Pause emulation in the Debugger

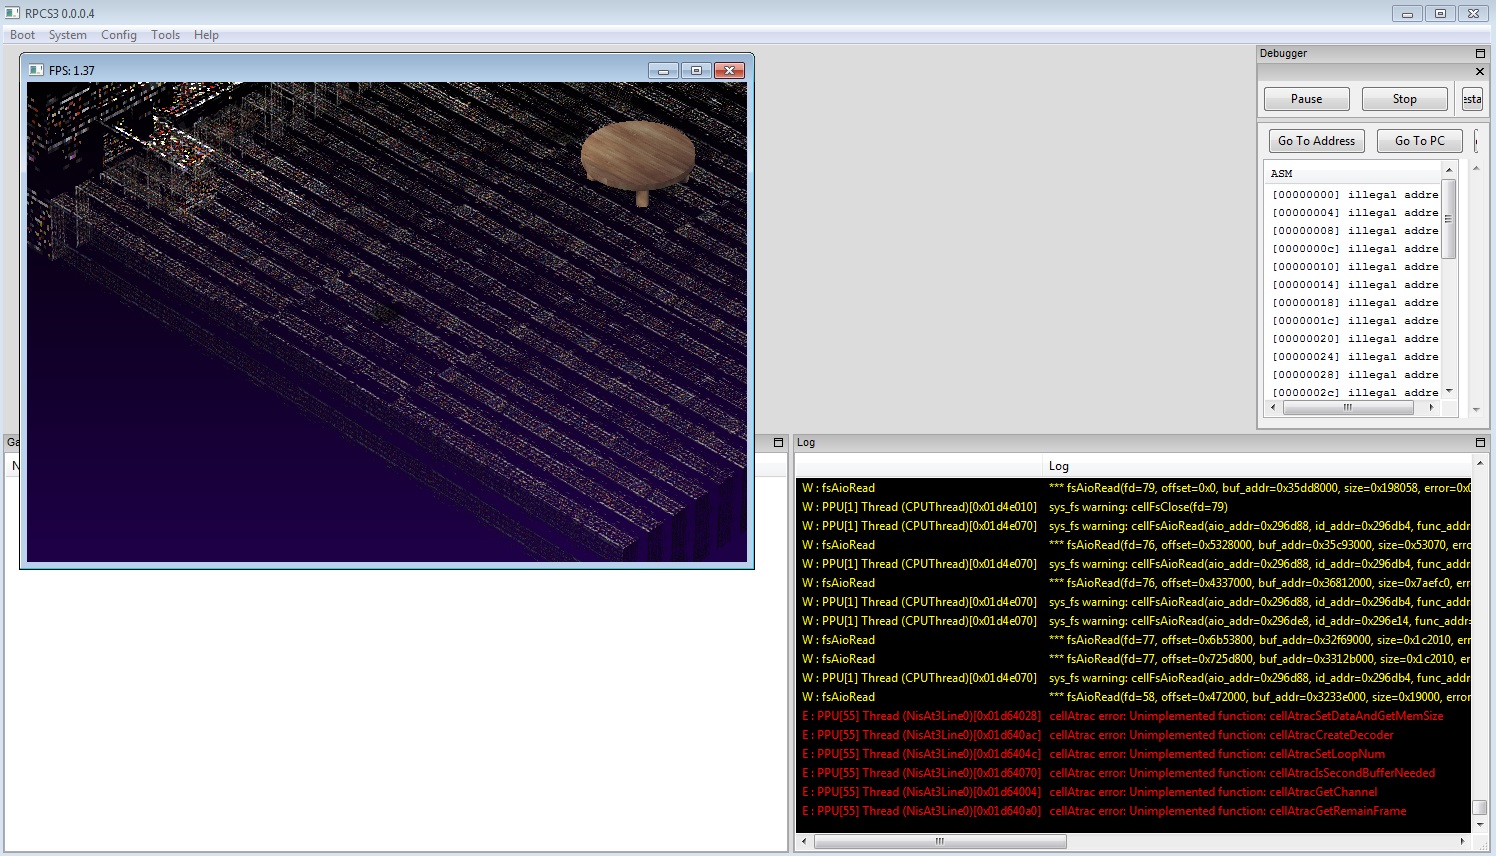click(1306, 99)
